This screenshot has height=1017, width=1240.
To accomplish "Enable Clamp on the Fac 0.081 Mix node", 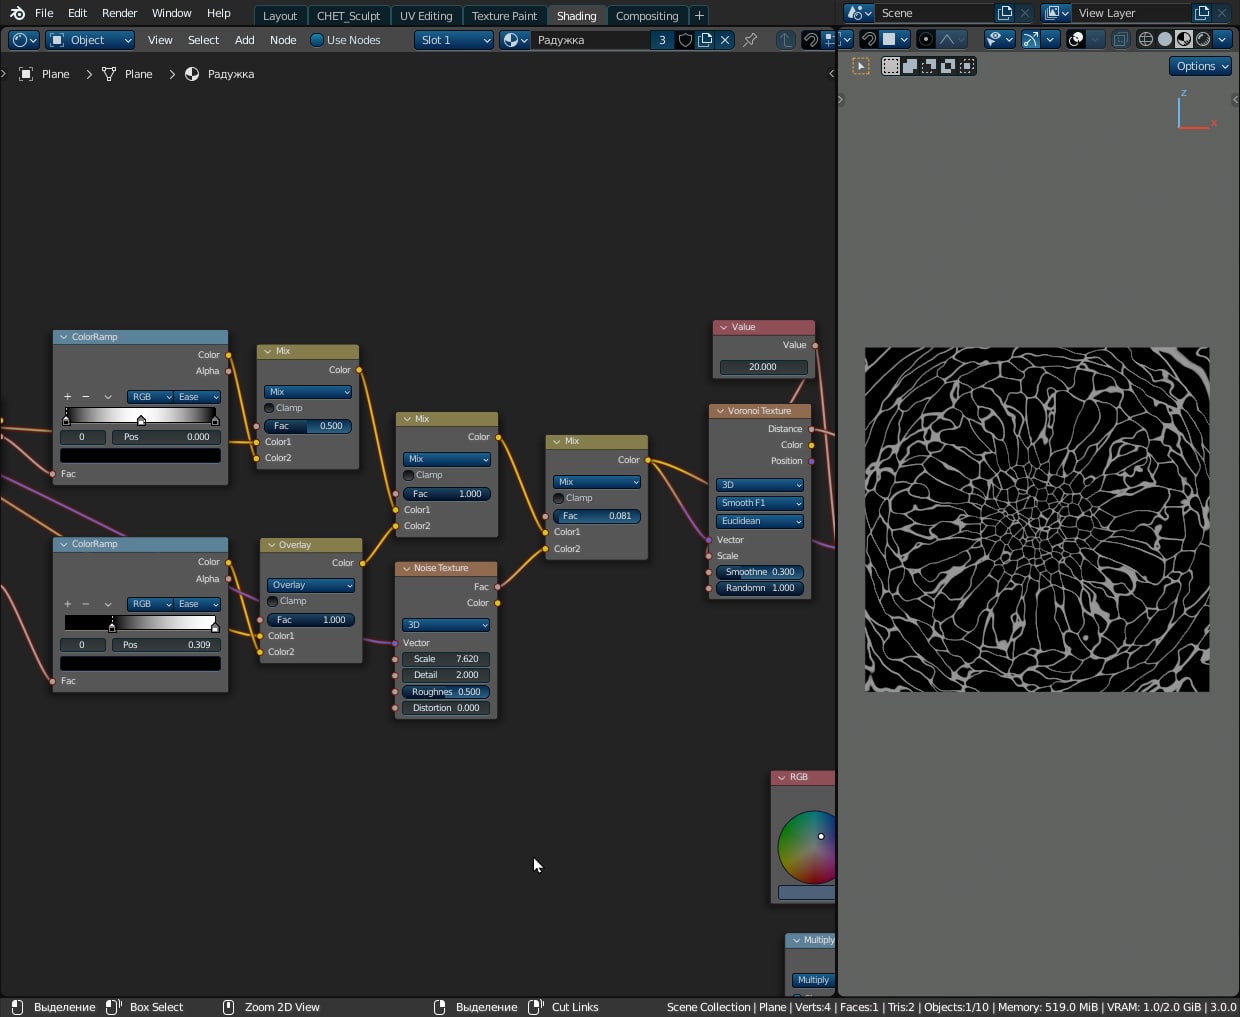I will [559, 498].
